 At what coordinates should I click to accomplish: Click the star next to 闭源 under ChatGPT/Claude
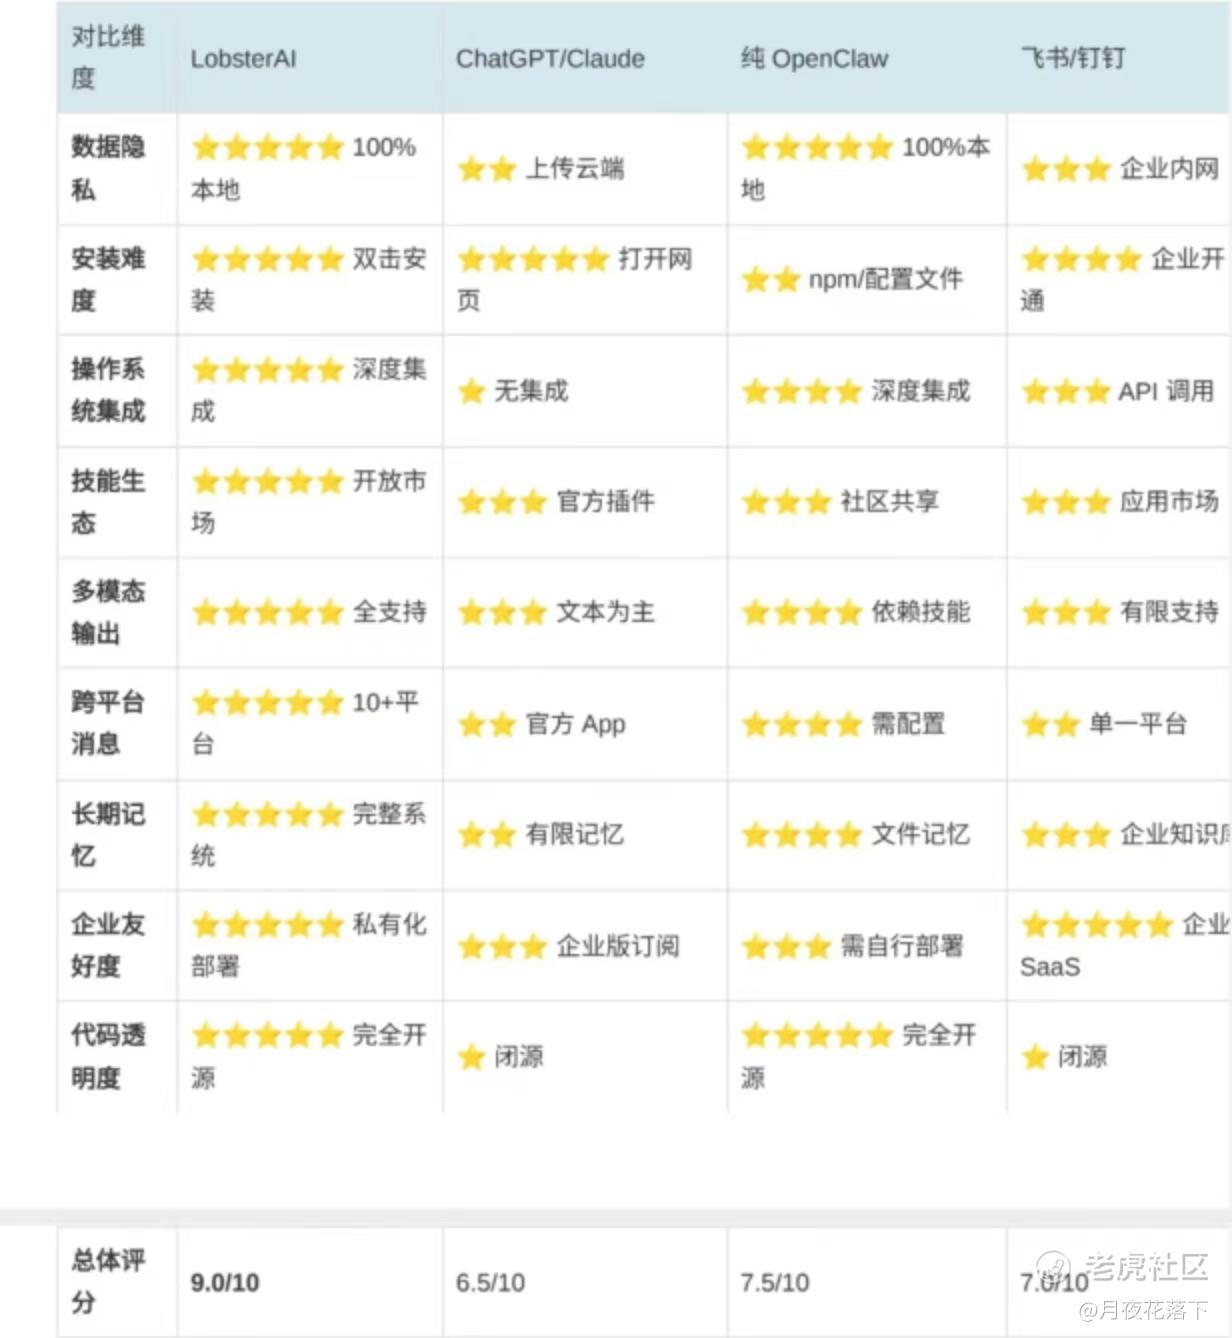point(471,1057)
